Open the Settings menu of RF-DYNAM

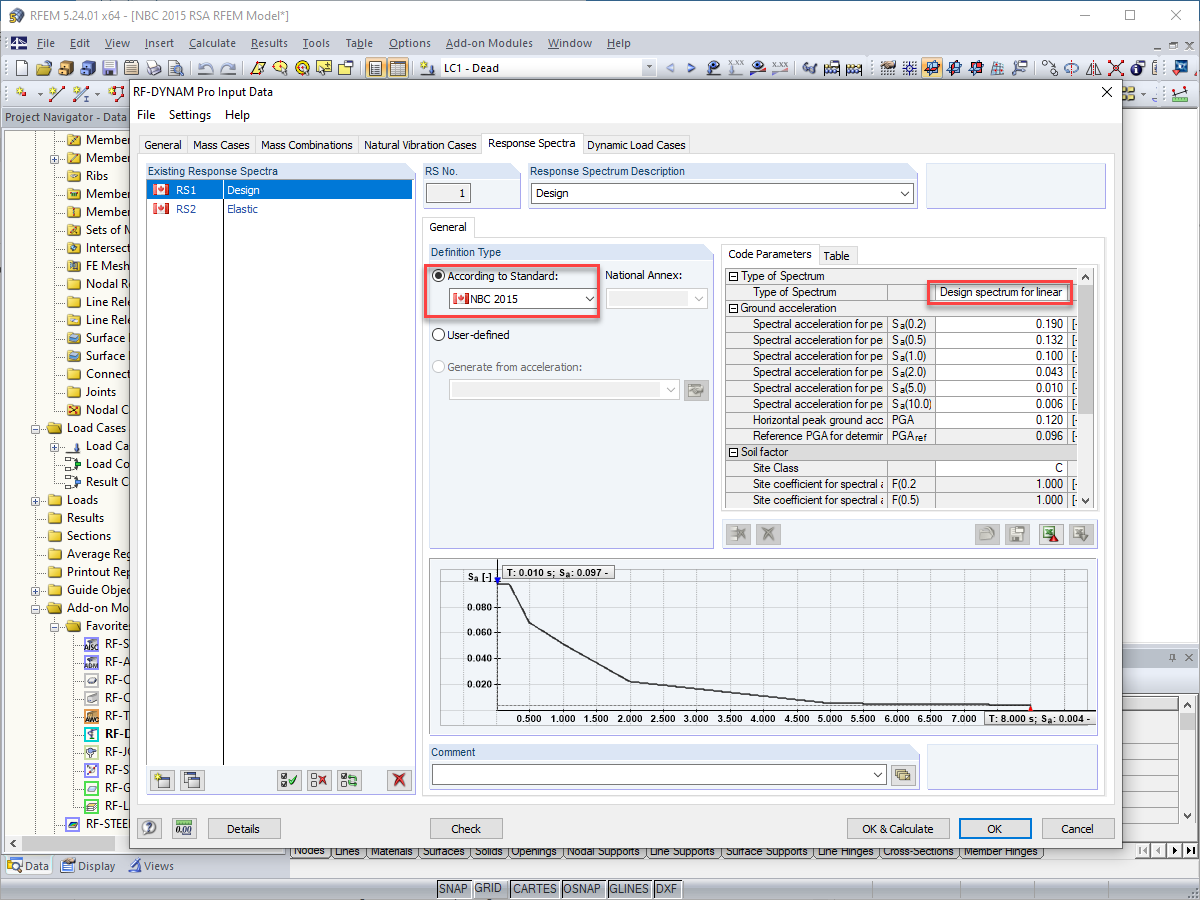point(189,115)
